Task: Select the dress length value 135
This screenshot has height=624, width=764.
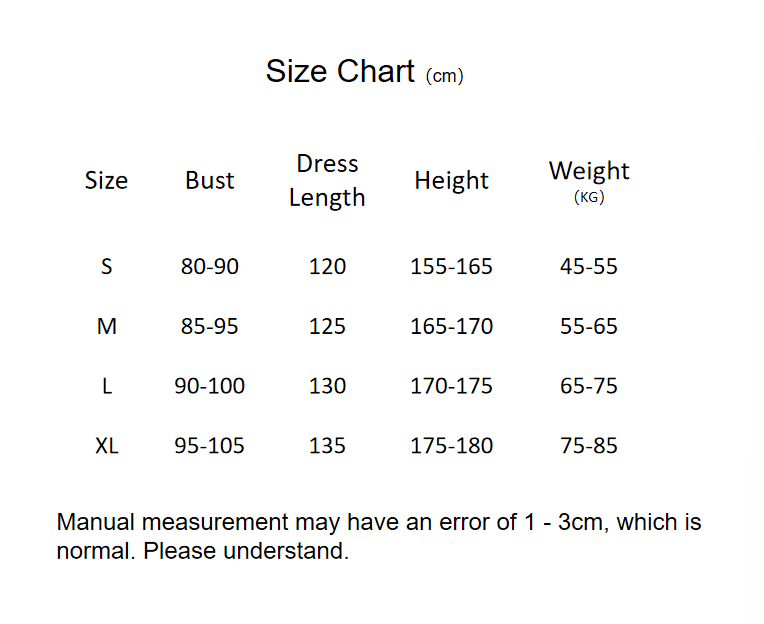Action: click(x=327, y=446)
